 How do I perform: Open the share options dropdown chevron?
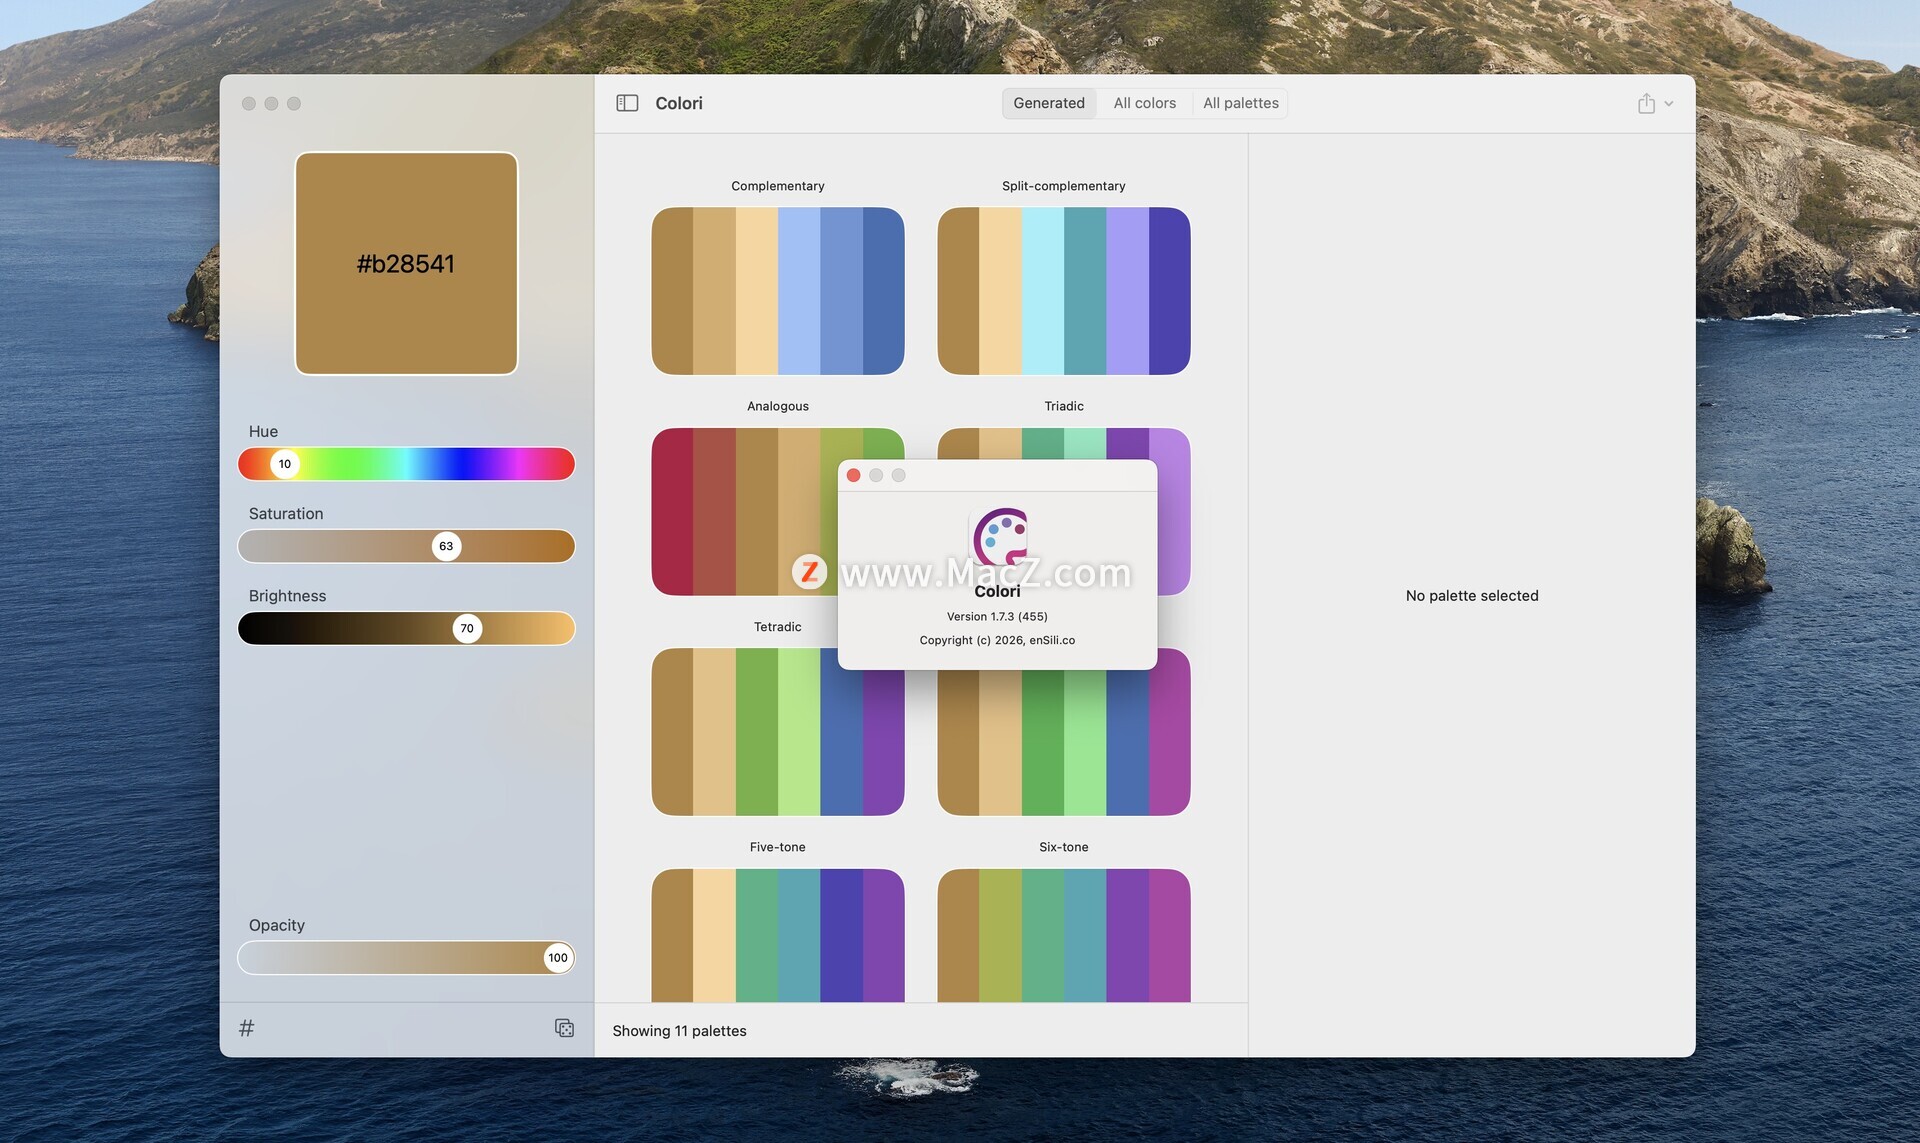pos(1669,104)
